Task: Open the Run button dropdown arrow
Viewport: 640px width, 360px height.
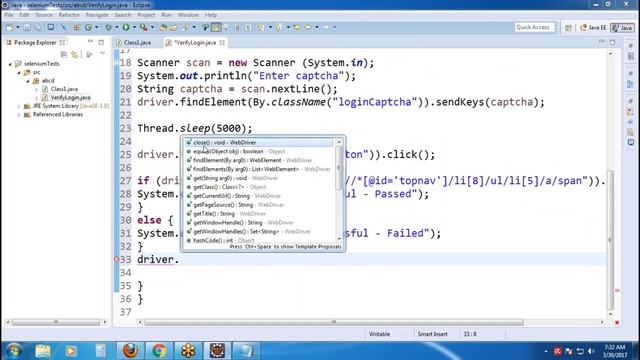Action: pyautogui.click(x=134, y=27)
